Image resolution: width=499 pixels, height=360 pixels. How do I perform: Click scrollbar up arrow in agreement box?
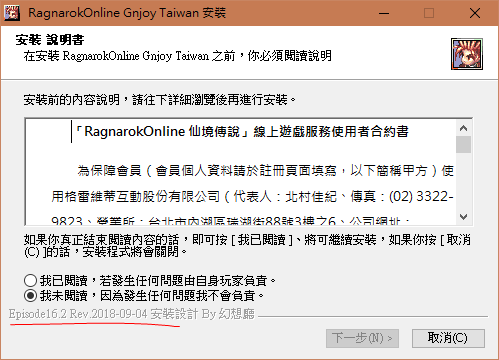pyautogui.click(x=463, y=128)
